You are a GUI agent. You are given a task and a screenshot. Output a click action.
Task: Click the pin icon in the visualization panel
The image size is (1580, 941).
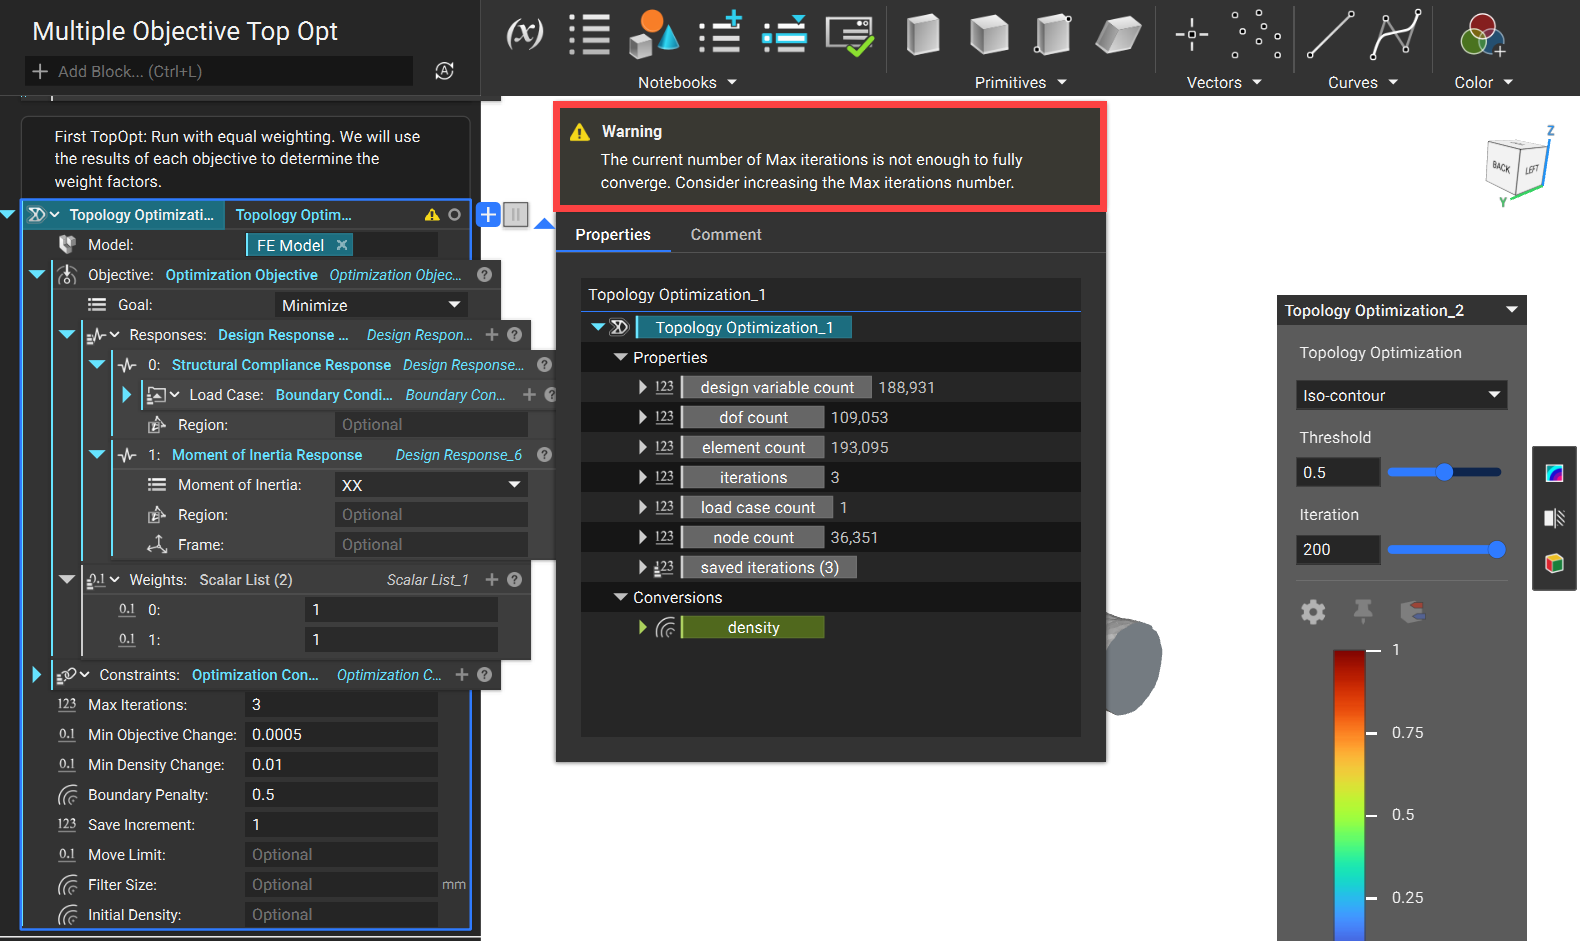(1363, 611)
